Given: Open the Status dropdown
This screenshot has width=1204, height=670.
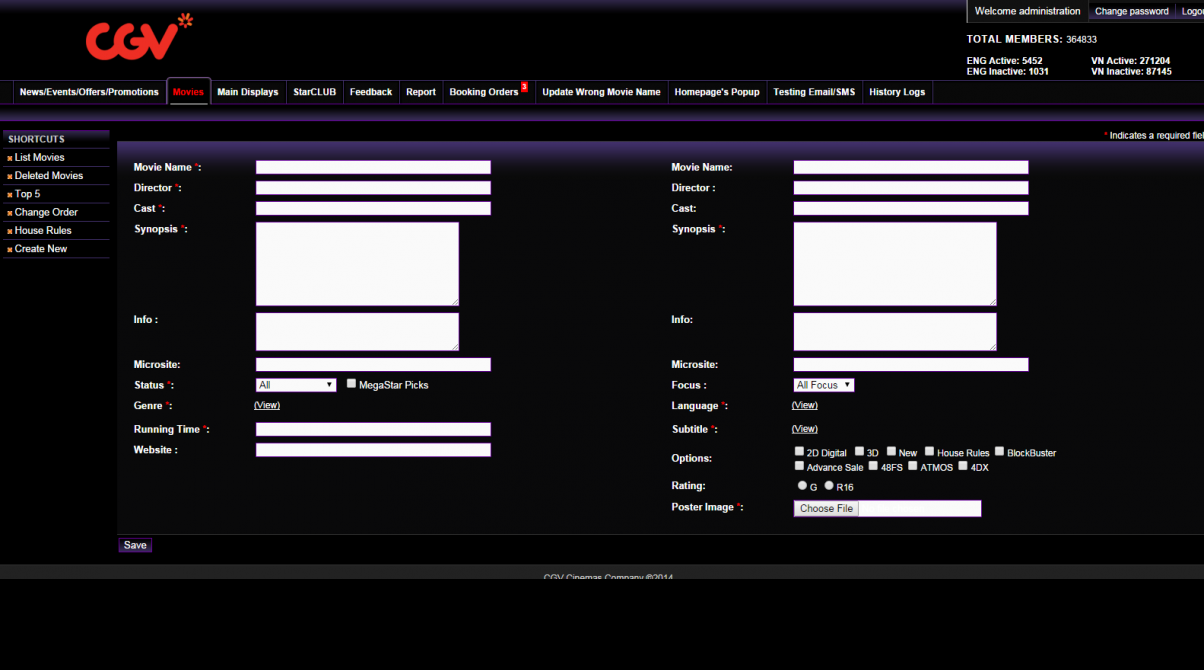Looking at the screenshot, I should 296,385.
